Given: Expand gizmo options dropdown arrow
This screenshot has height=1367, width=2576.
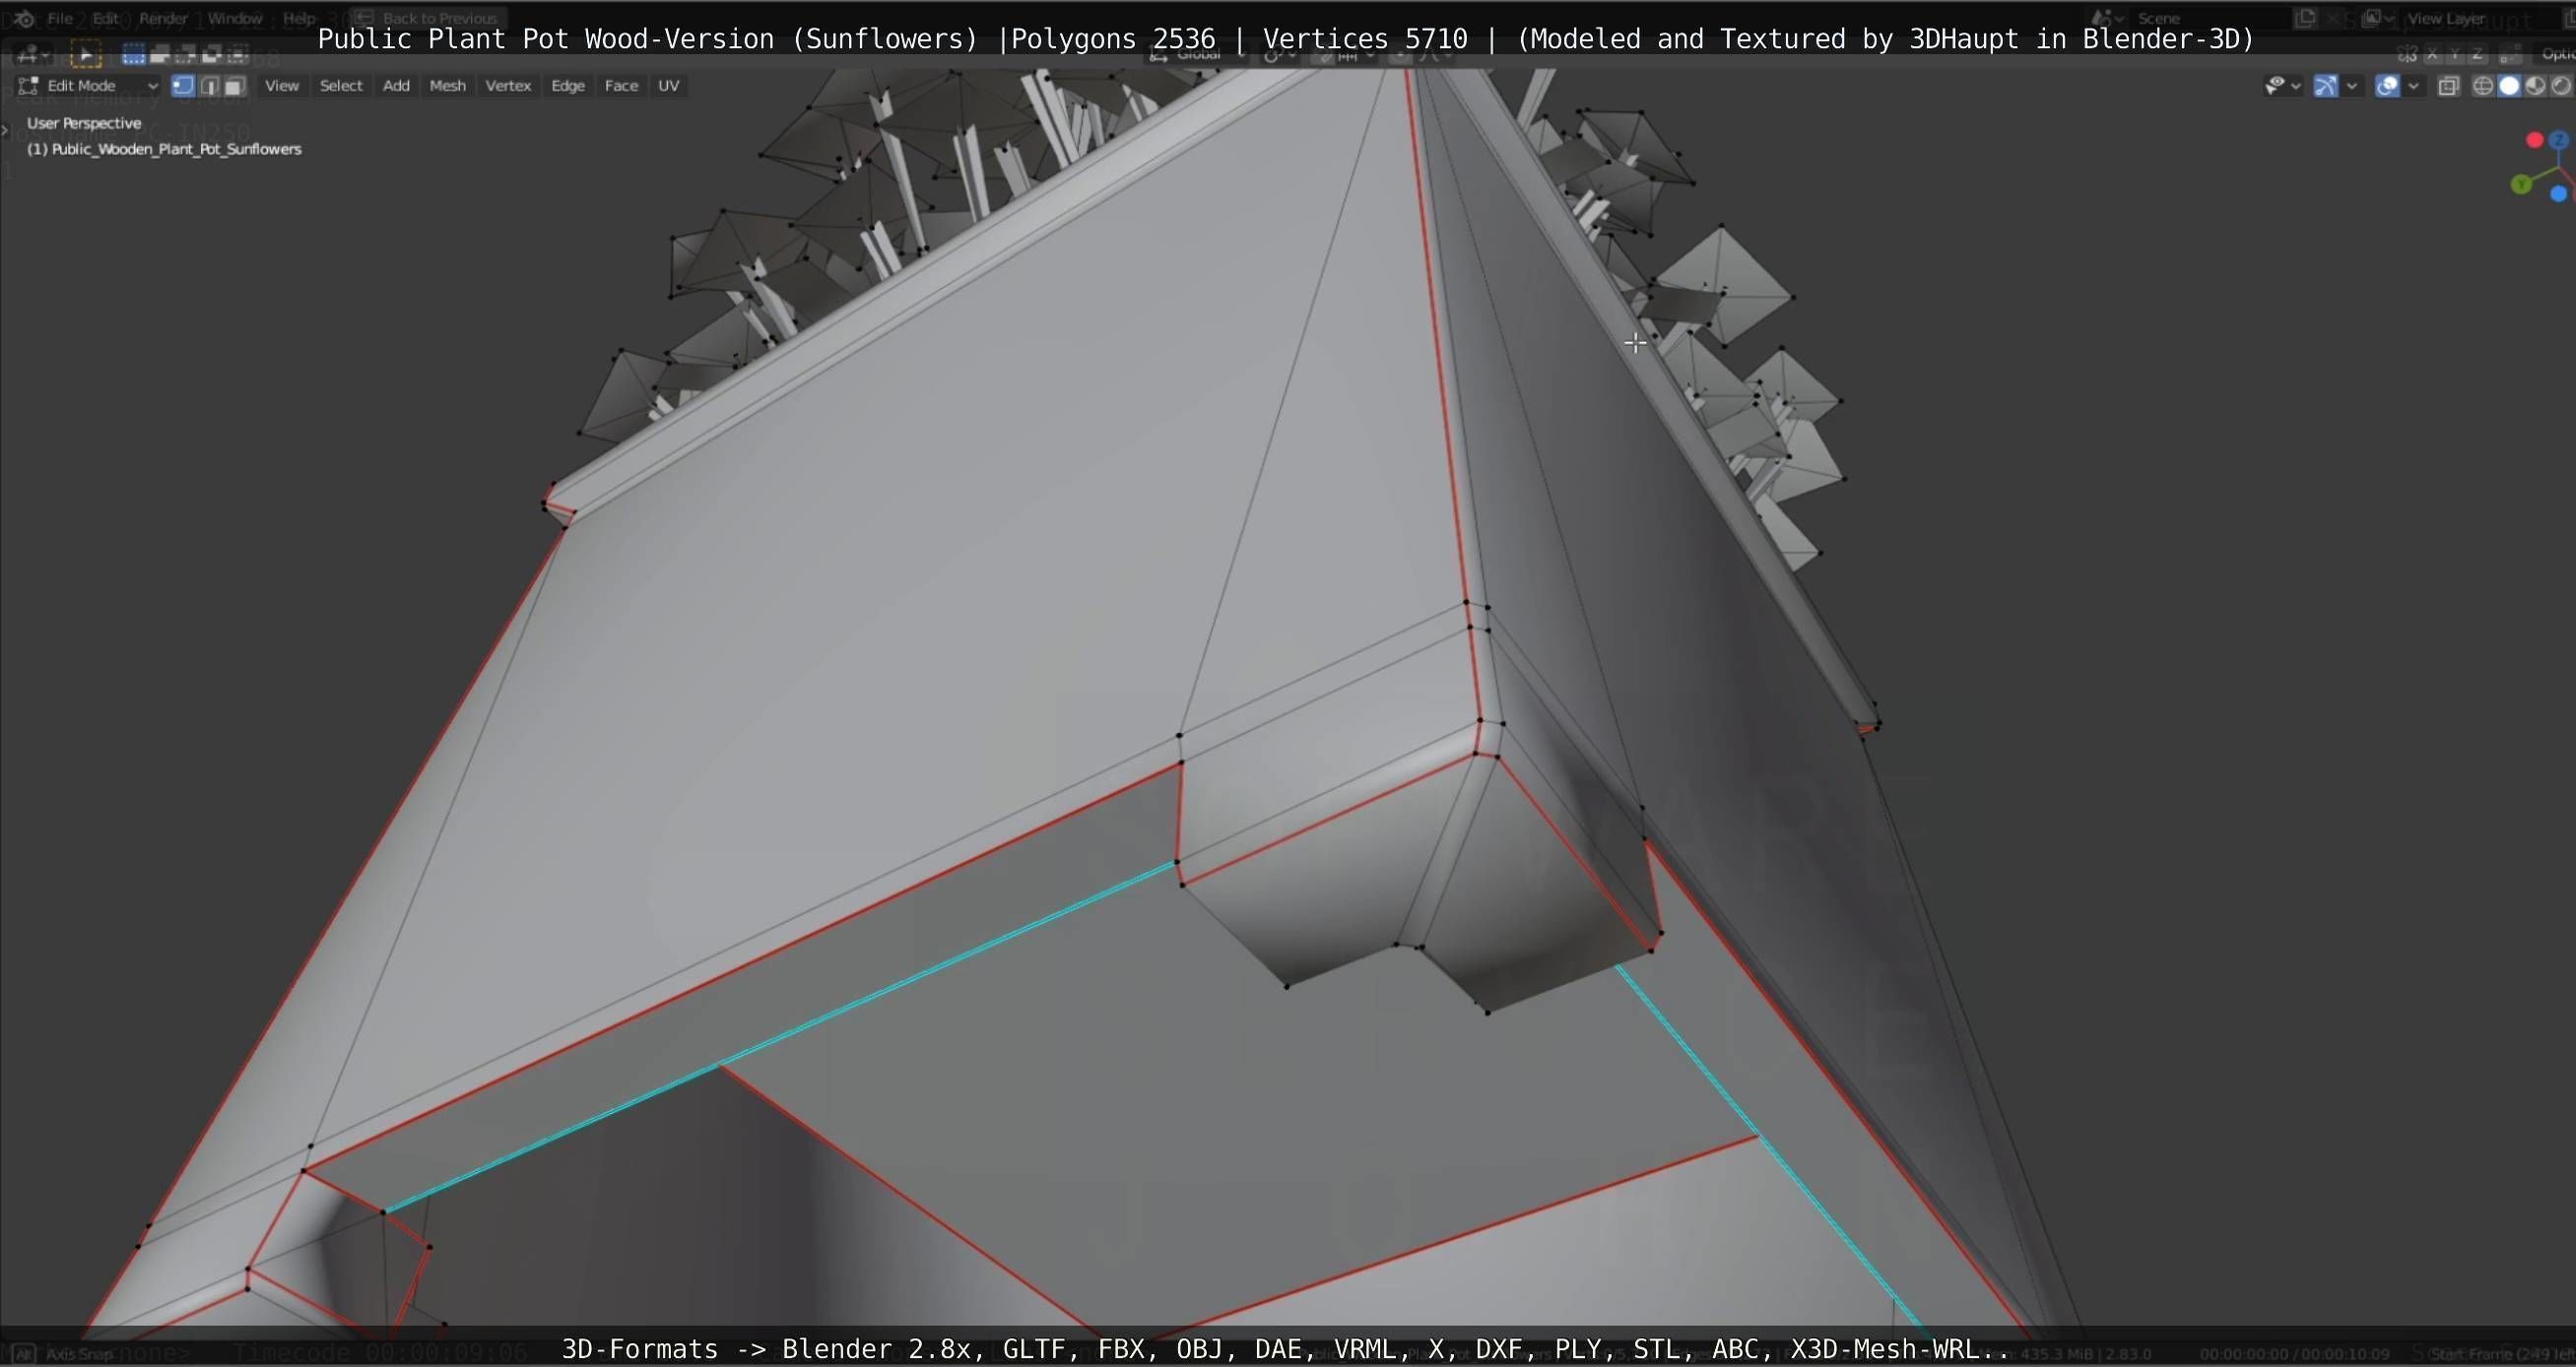Looking at the screenshot, I should tap(2352, 86).
